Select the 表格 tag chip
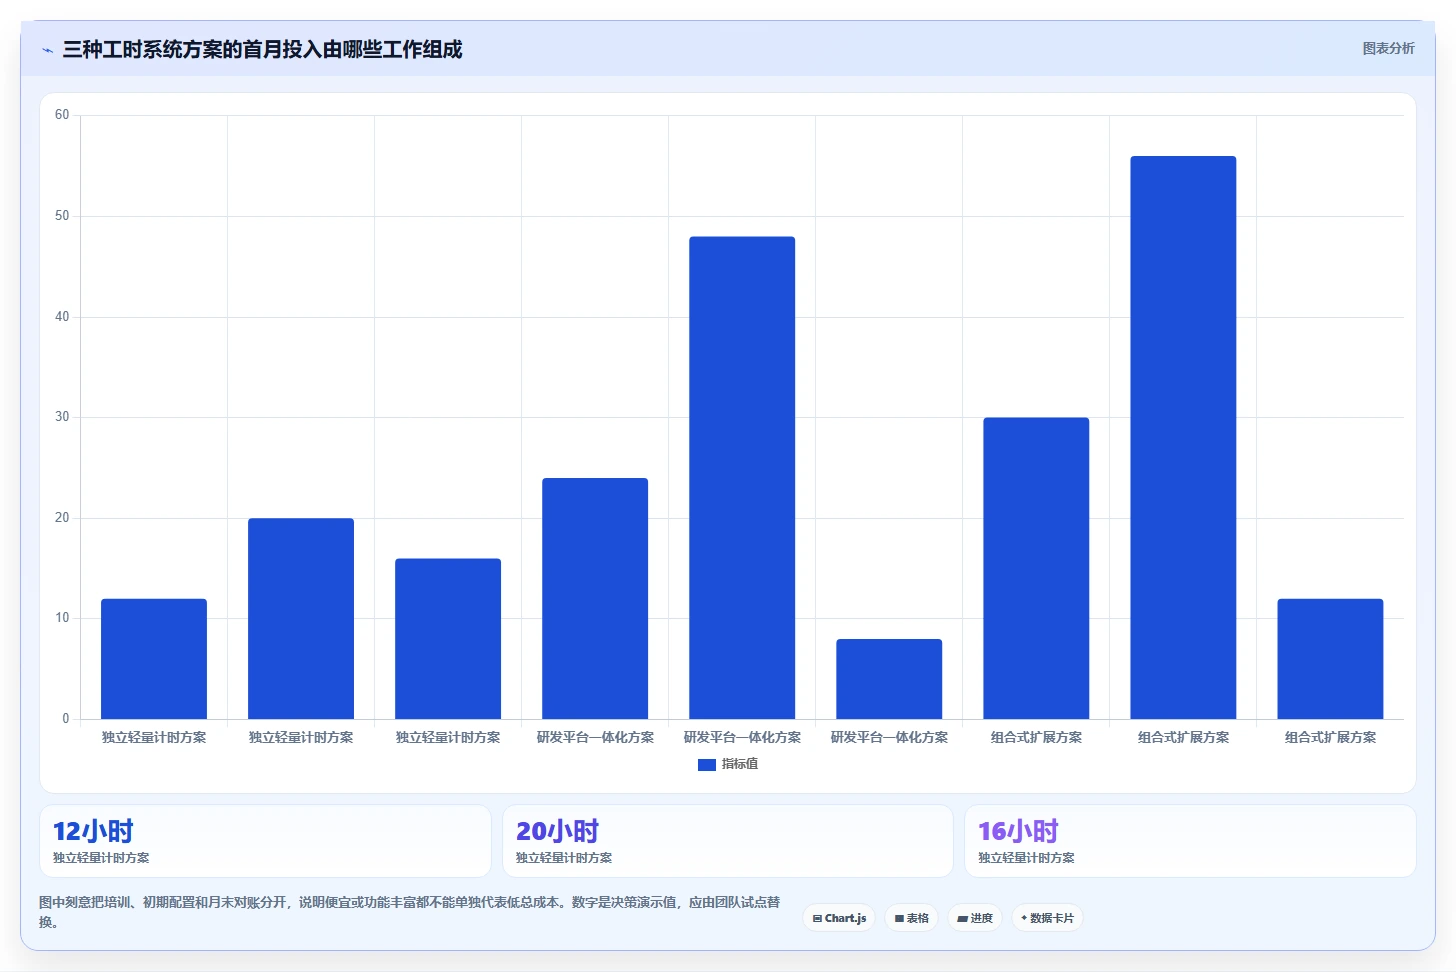This screenshot has height=972, width=1456. [x=911, y=918]
